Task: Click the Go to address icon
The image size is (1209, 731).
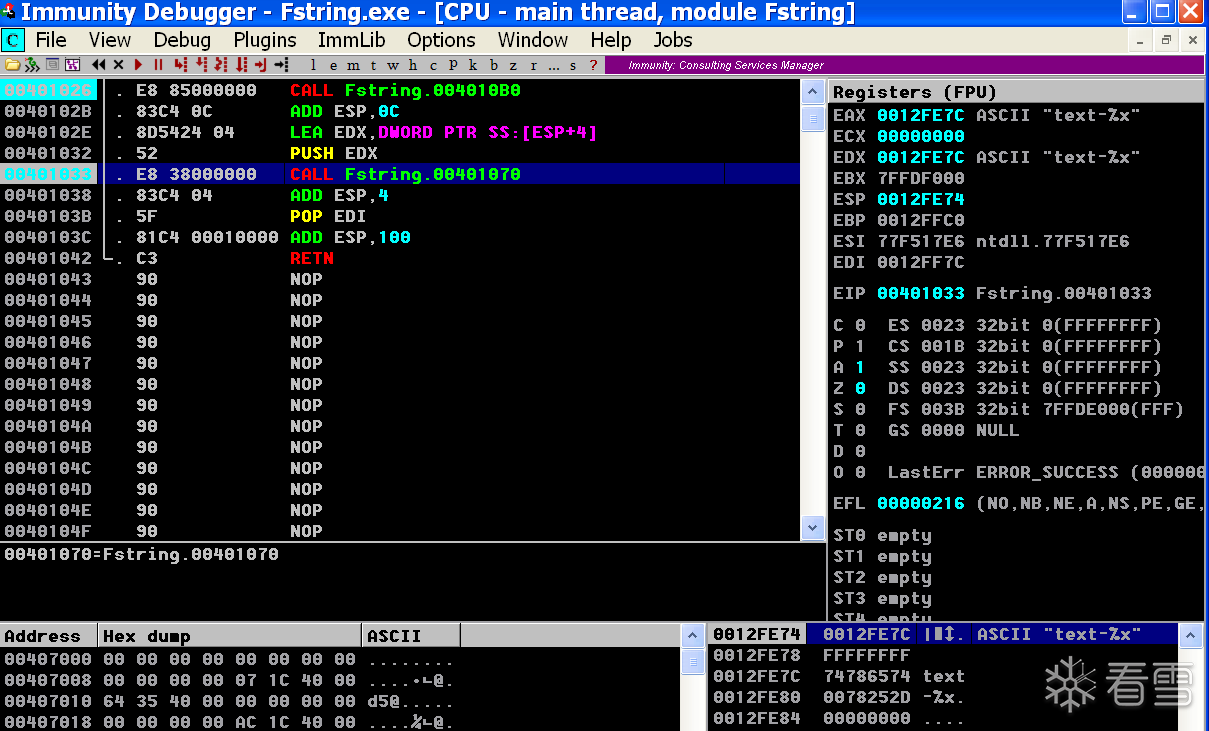Action: click(x=281, y=65)
